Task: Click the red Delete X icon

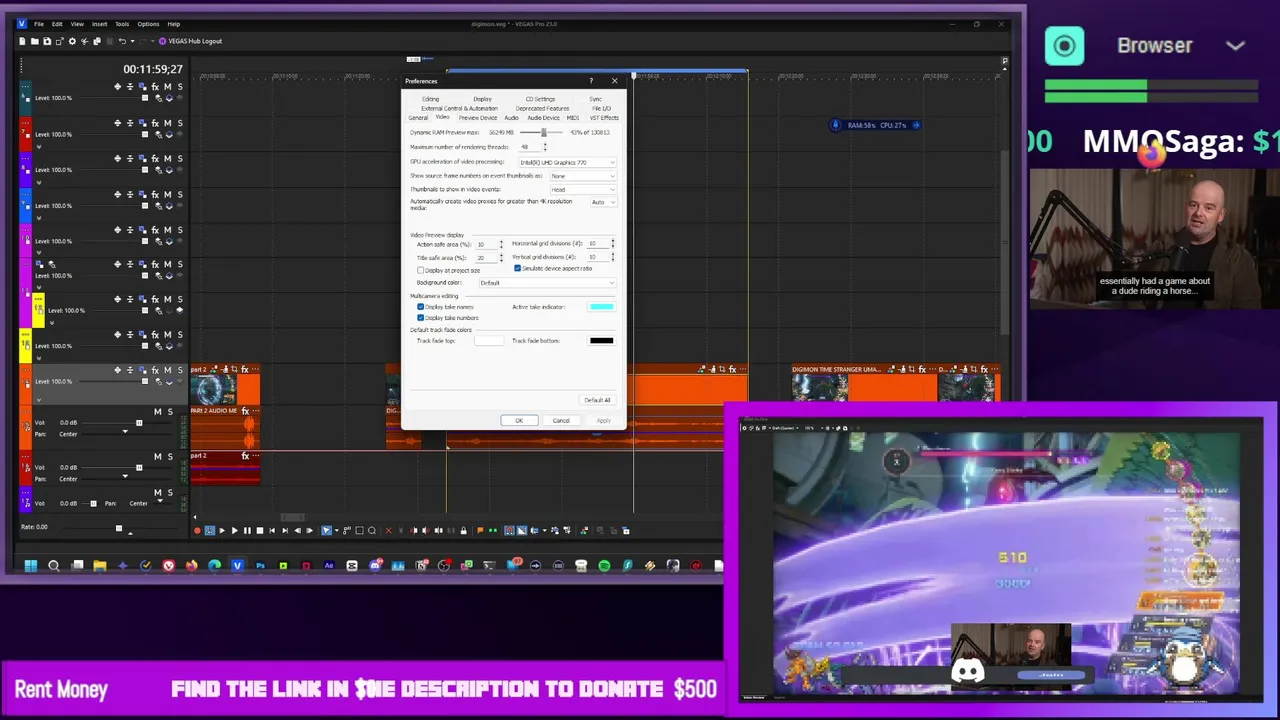Action: 389,531
